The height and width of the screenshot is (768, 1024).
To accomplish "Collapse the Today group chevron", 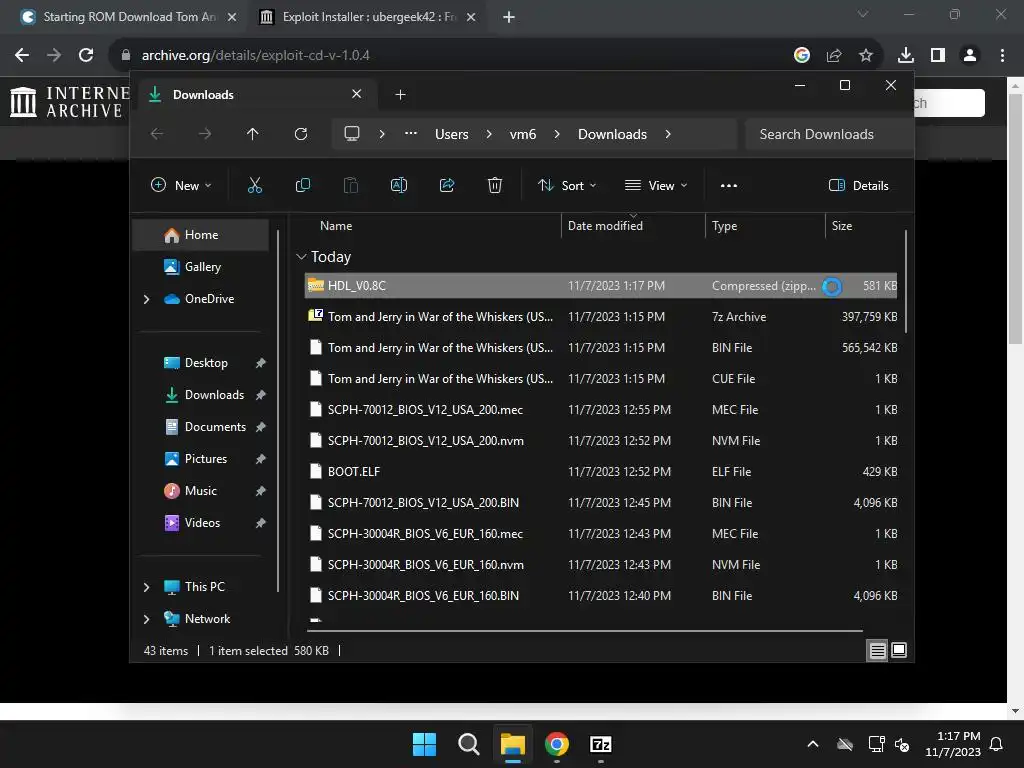I will (301, 257).
